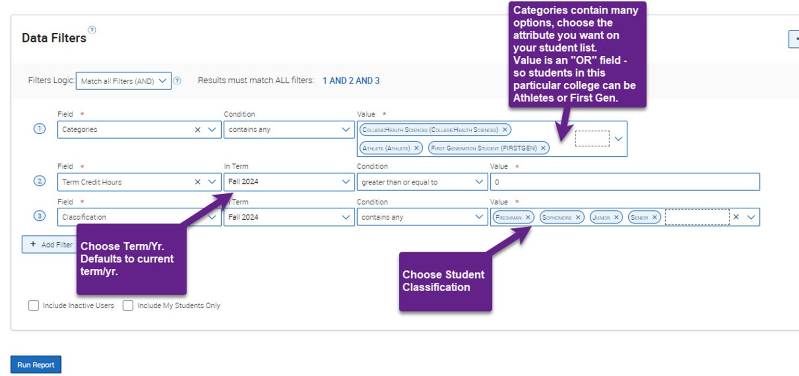Open the Data Filters help icon
The width and height of the screenshot is (799, 376).
pyautogui.click(x=92, y=30)
